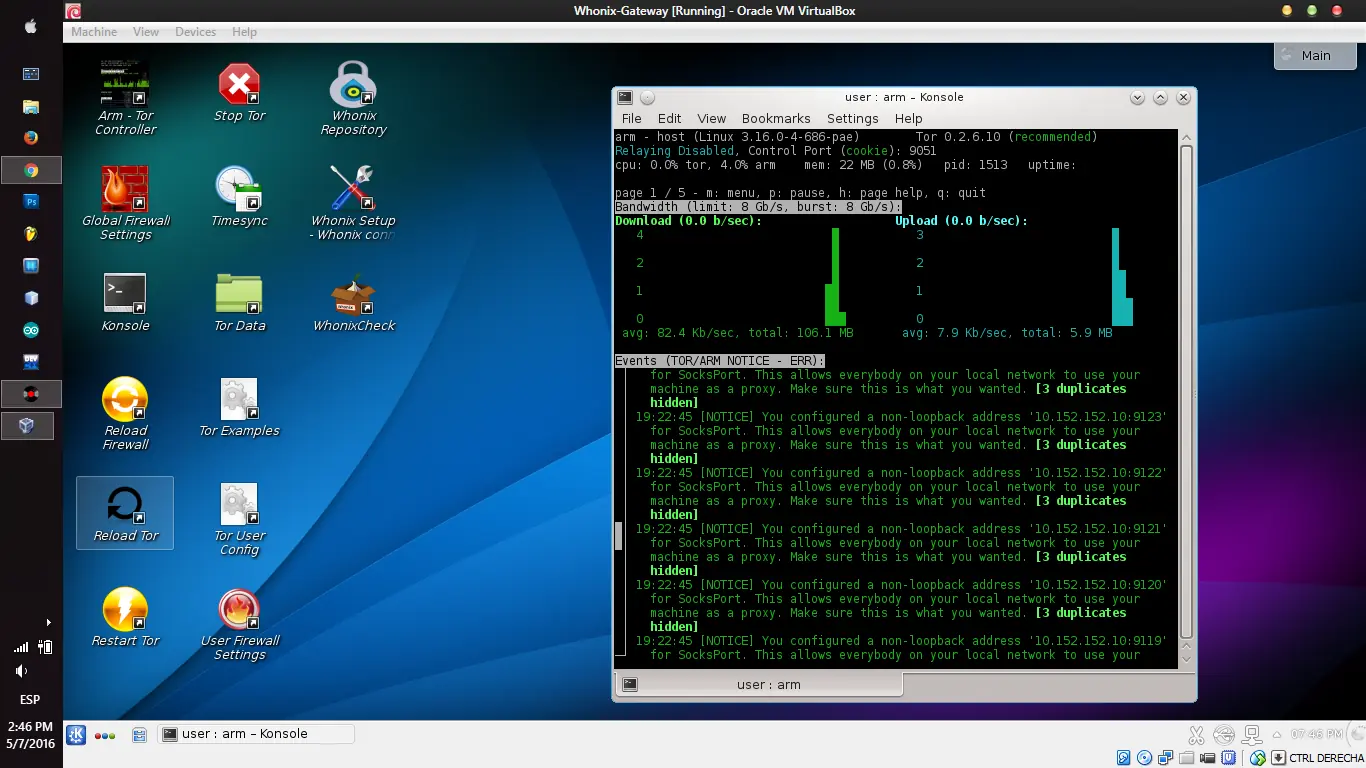This screenshot has width=1366, height=768.
Task: Expand hidden host tray icons arrow
Action: (47, 623)
